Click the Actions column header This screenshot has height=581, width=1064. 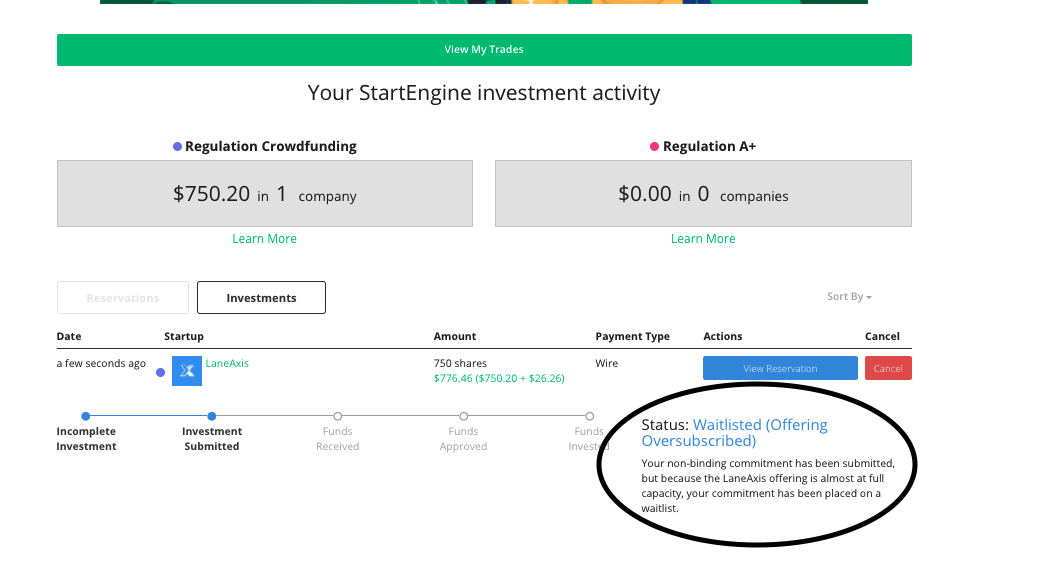click(723, 336)
